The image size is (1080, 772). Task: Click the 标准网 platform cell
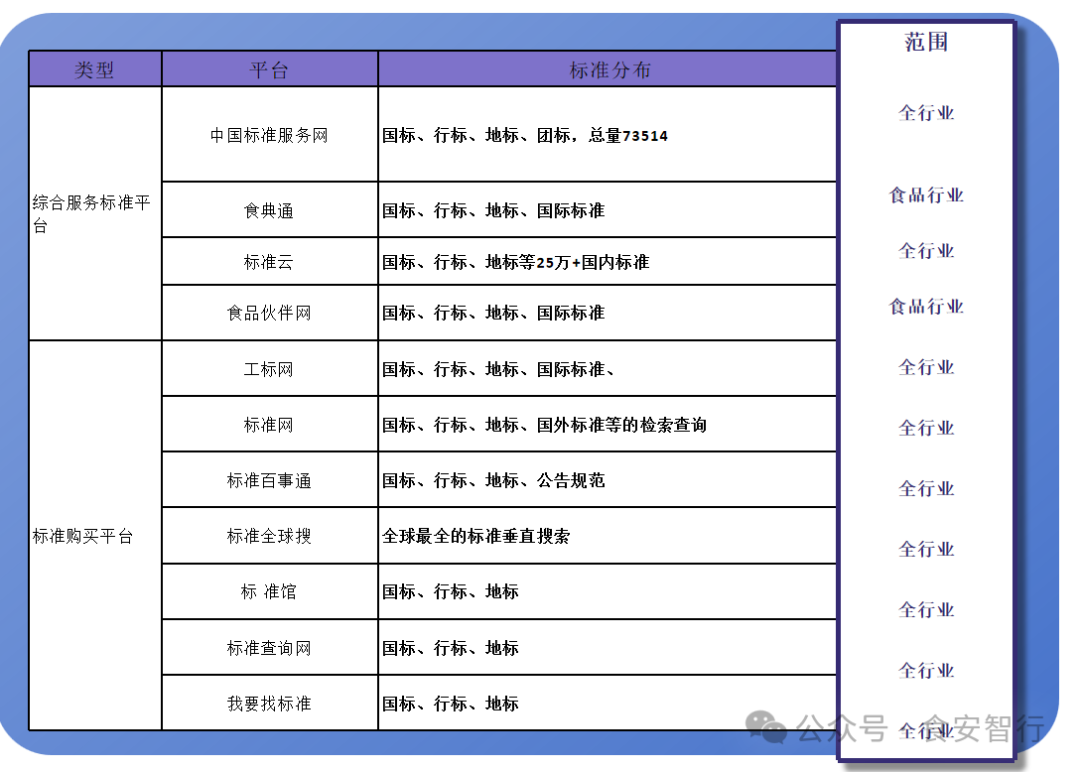[269, 425]
